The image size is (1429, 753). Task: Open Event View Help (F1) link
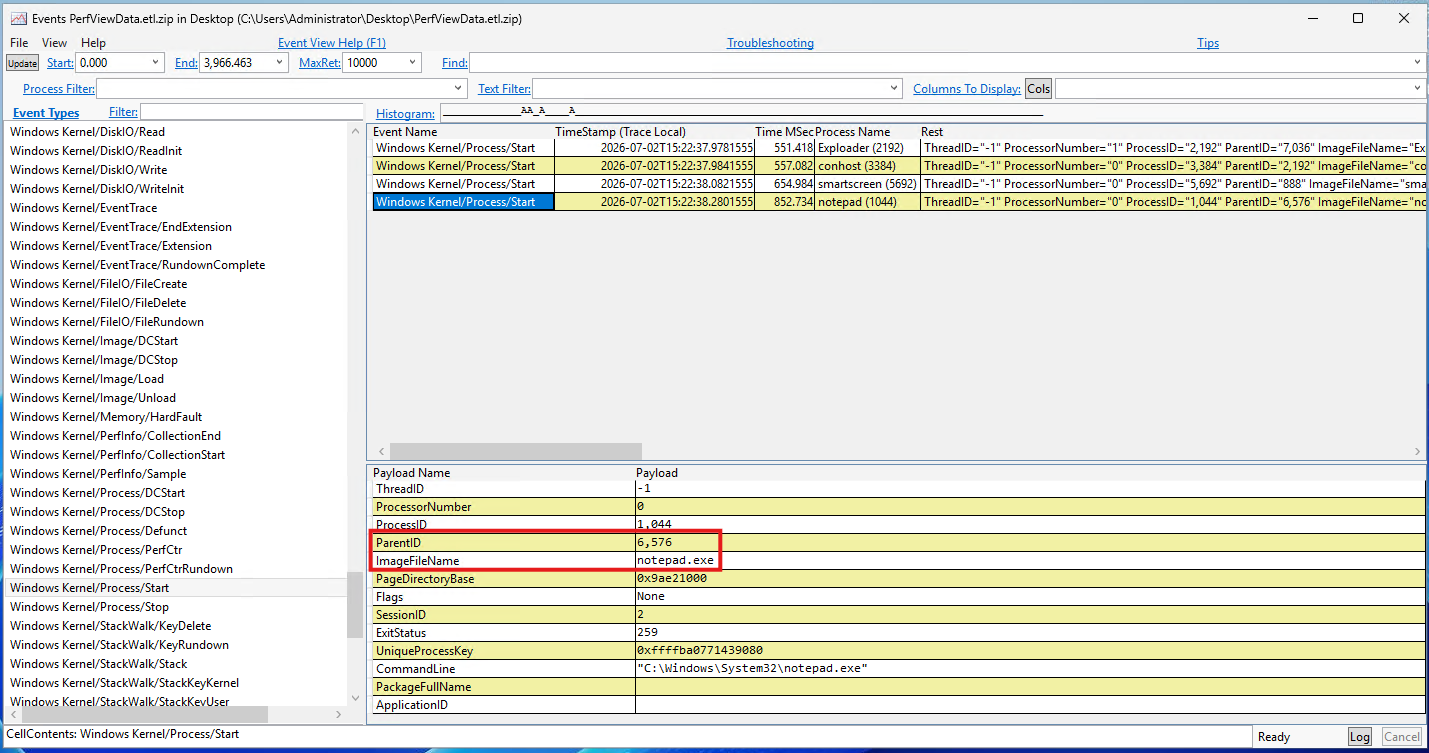pos(332,43)
